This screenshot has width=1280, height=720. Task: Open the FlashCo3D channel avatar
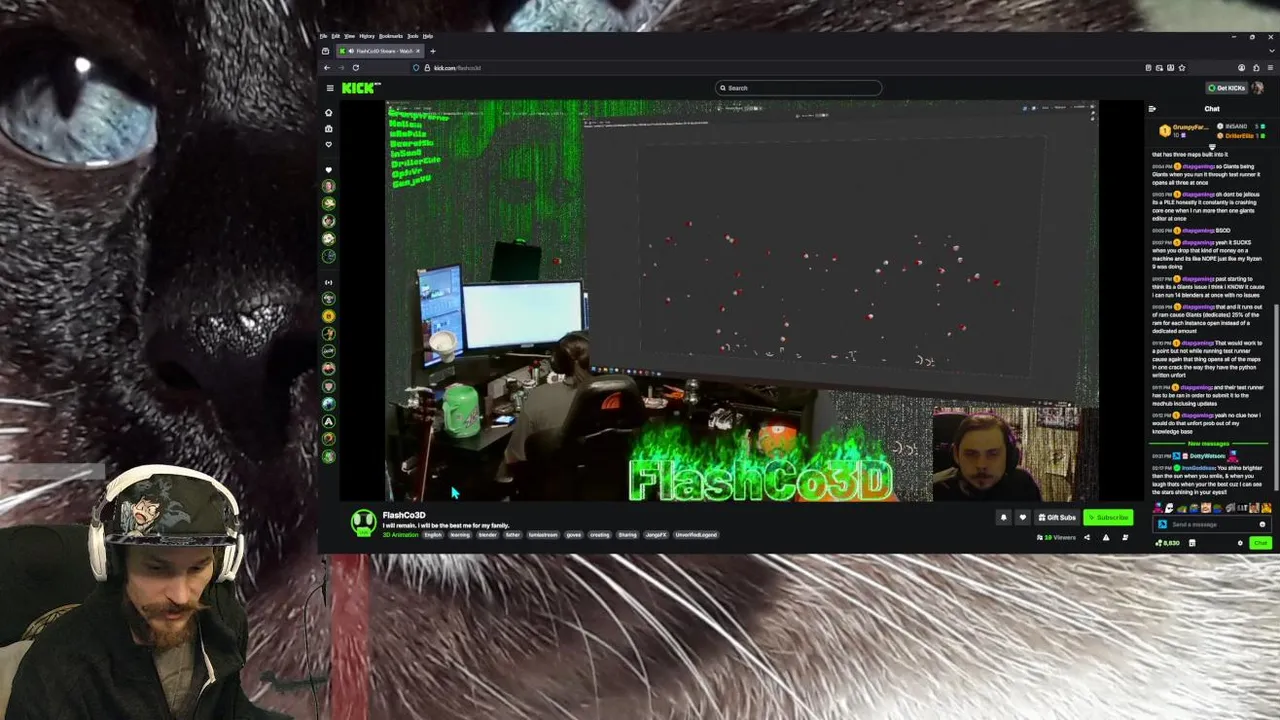pyautogui.click(x=364, y=522)
